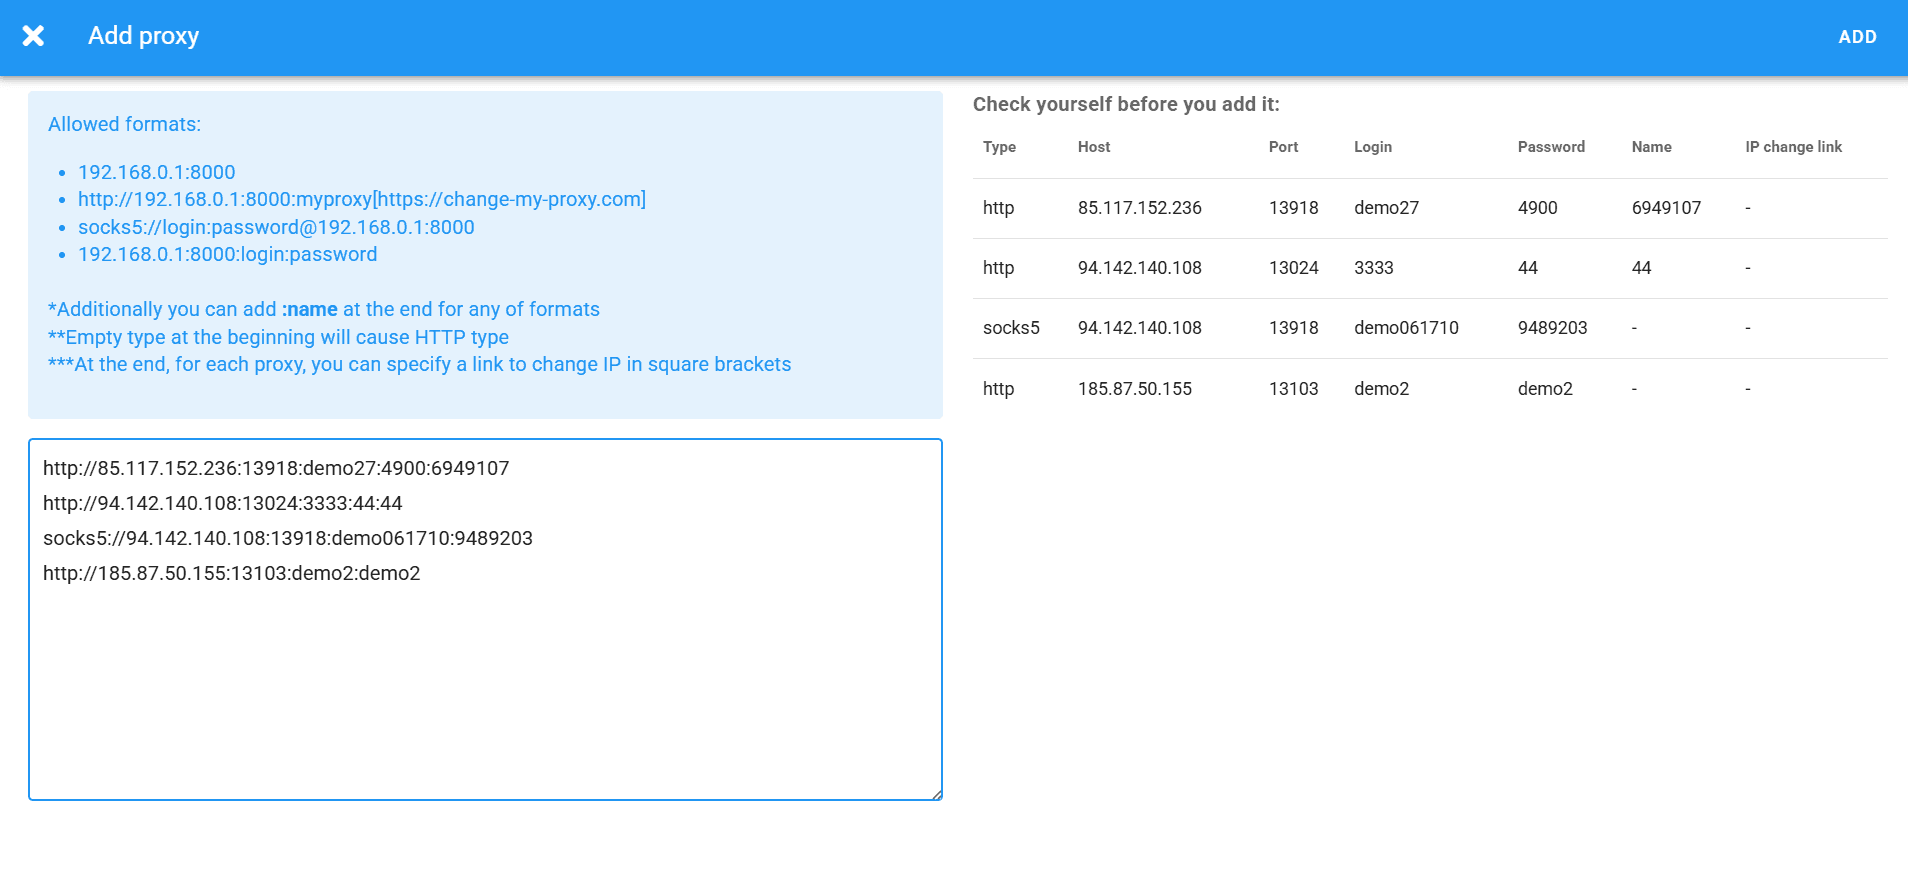The image size is (1908, 896).
Task: Click the socks5 format example text
Action: tap(276, 227)
